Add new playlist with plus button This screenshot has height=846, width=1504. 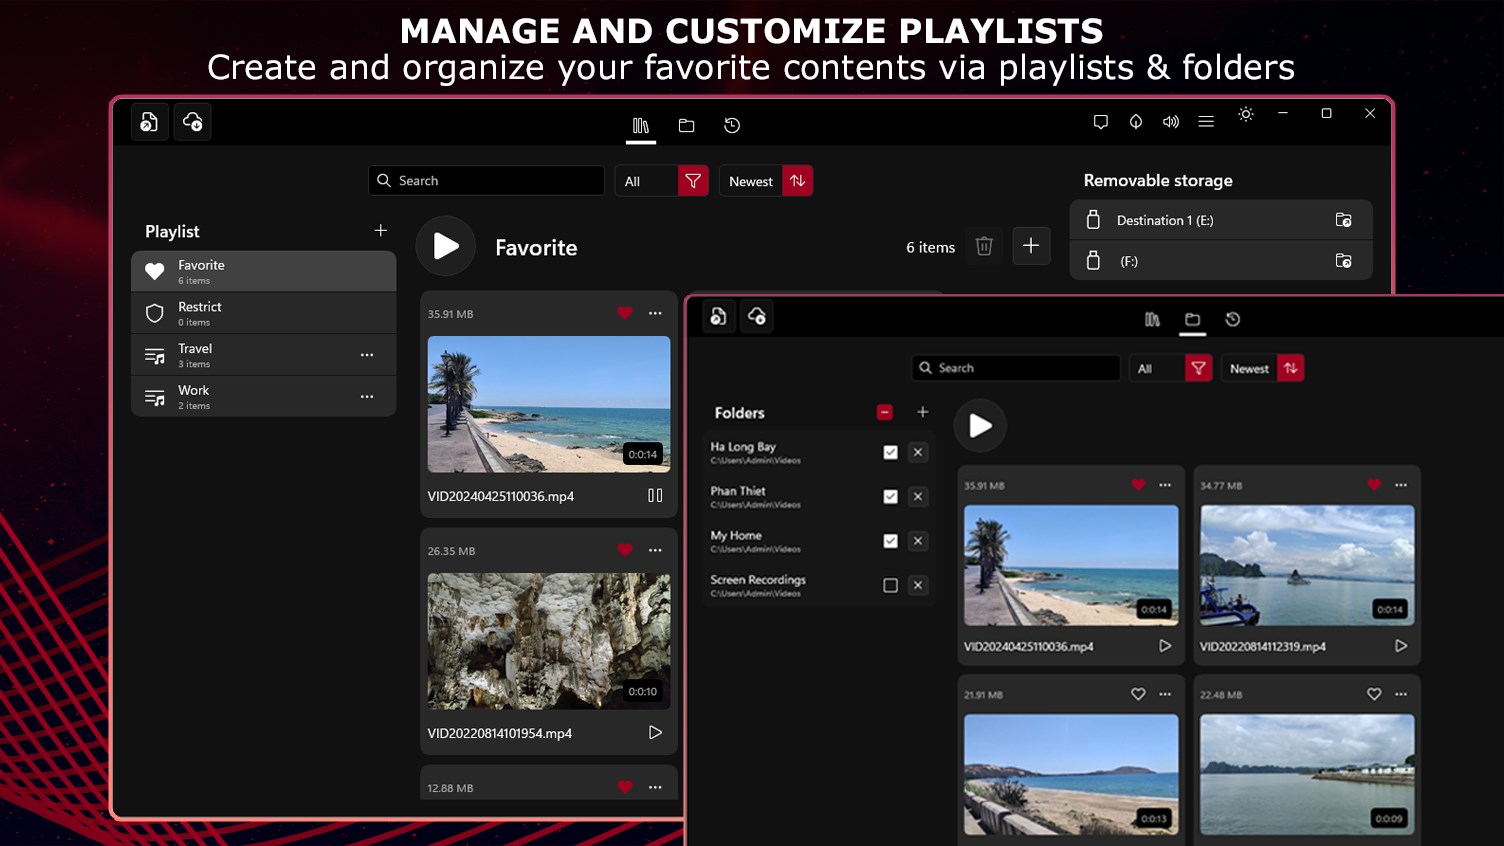(380, 231)
